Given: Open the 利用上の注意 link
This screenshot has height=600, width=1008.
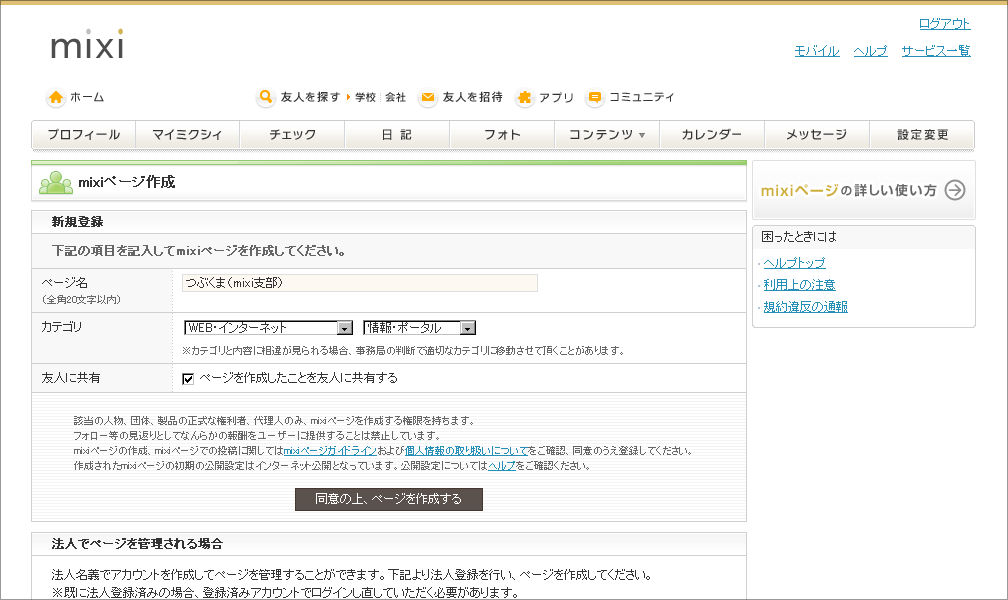Looking at the screenshot, I should 799,285.
